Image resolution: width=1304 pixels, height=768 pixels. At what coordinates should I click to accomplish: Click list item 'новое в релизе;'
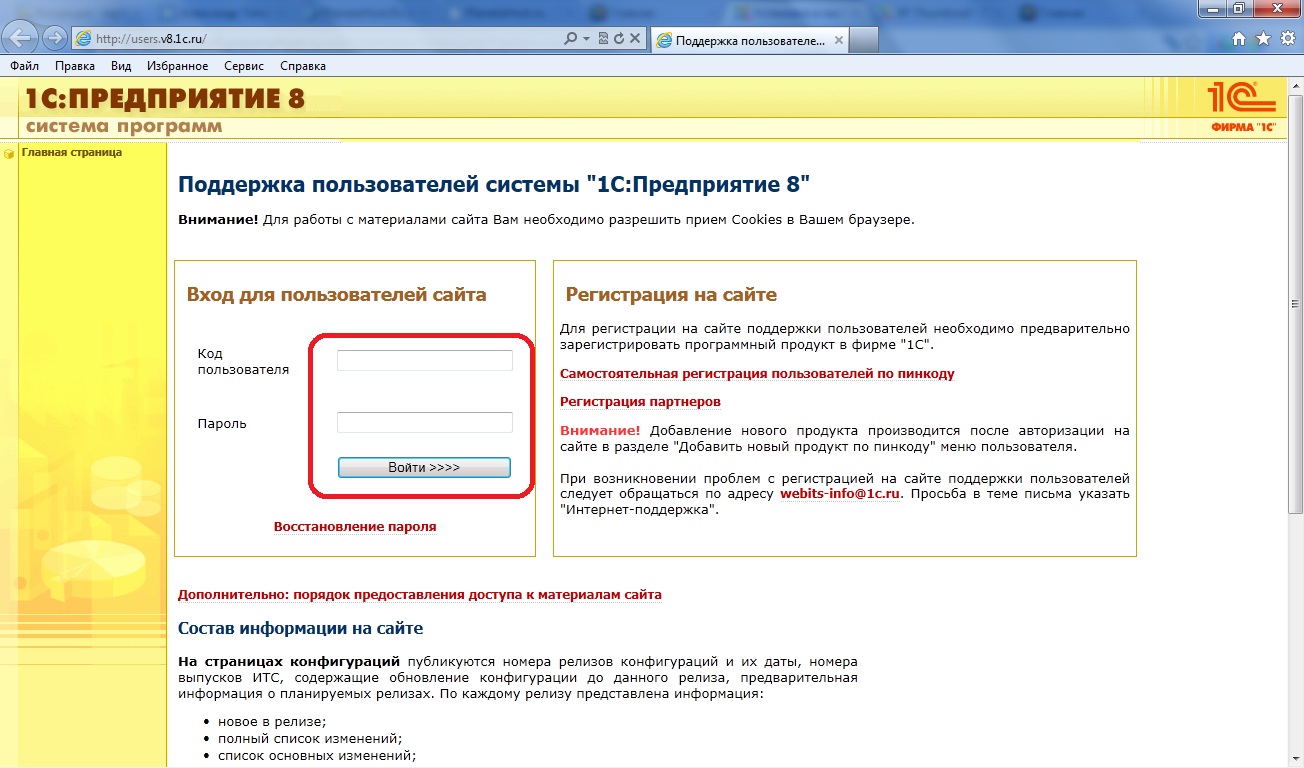coord(272,722)
